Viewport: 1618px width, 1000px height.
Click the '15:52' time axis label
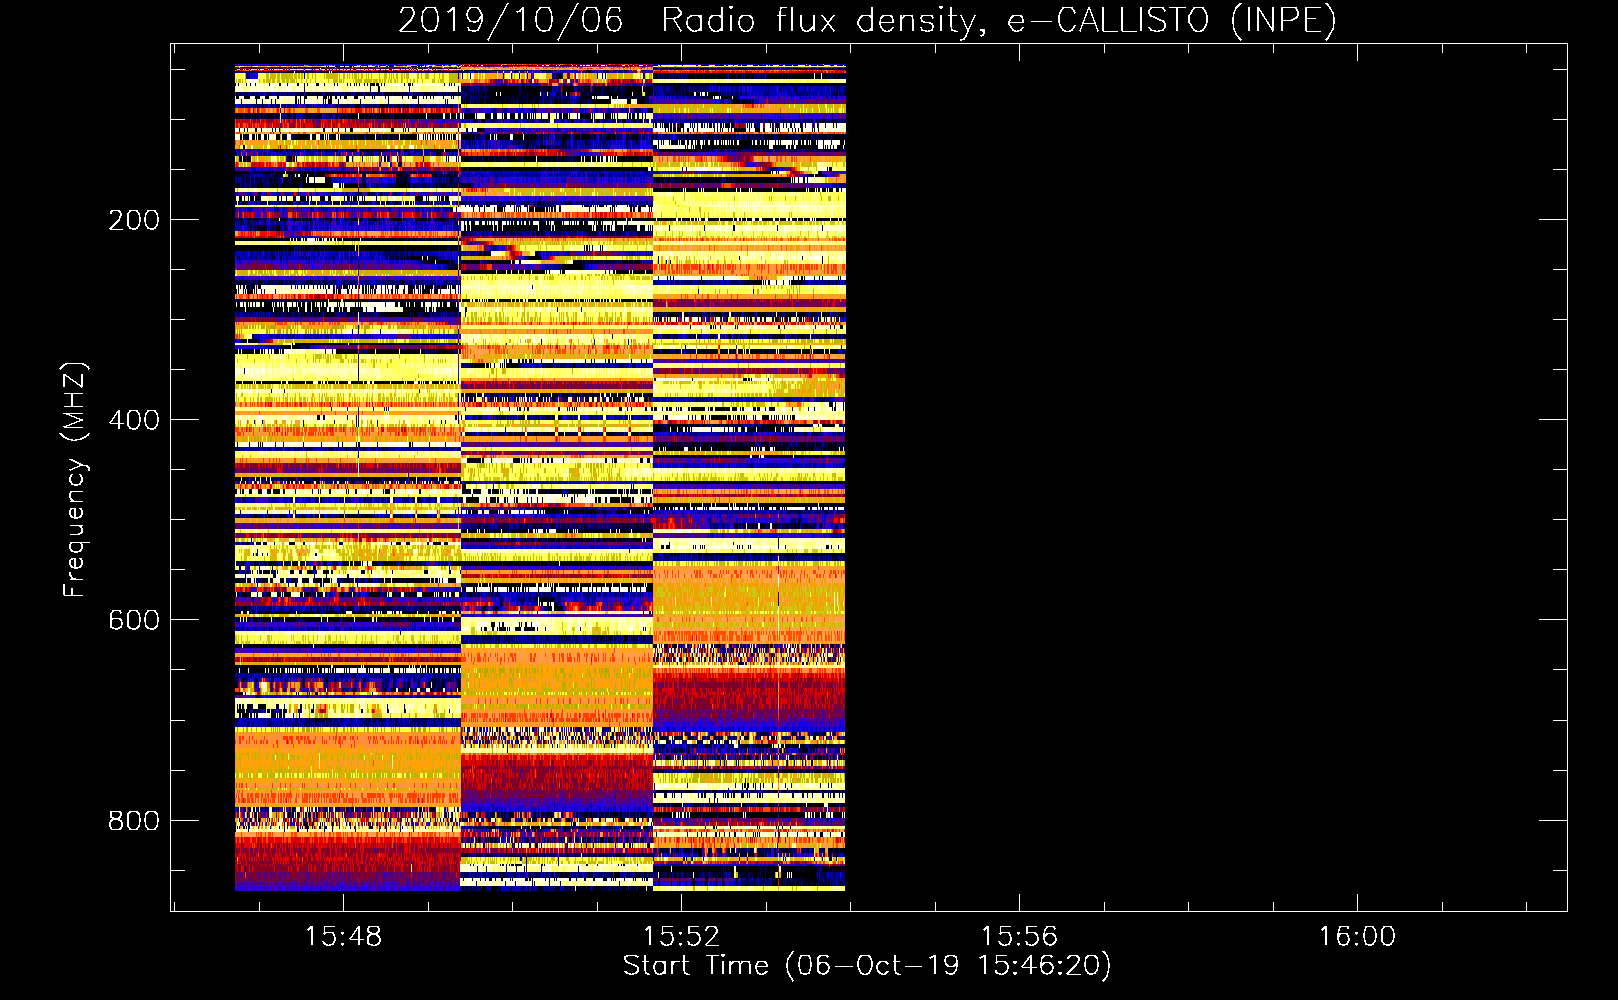pos(681,937)
